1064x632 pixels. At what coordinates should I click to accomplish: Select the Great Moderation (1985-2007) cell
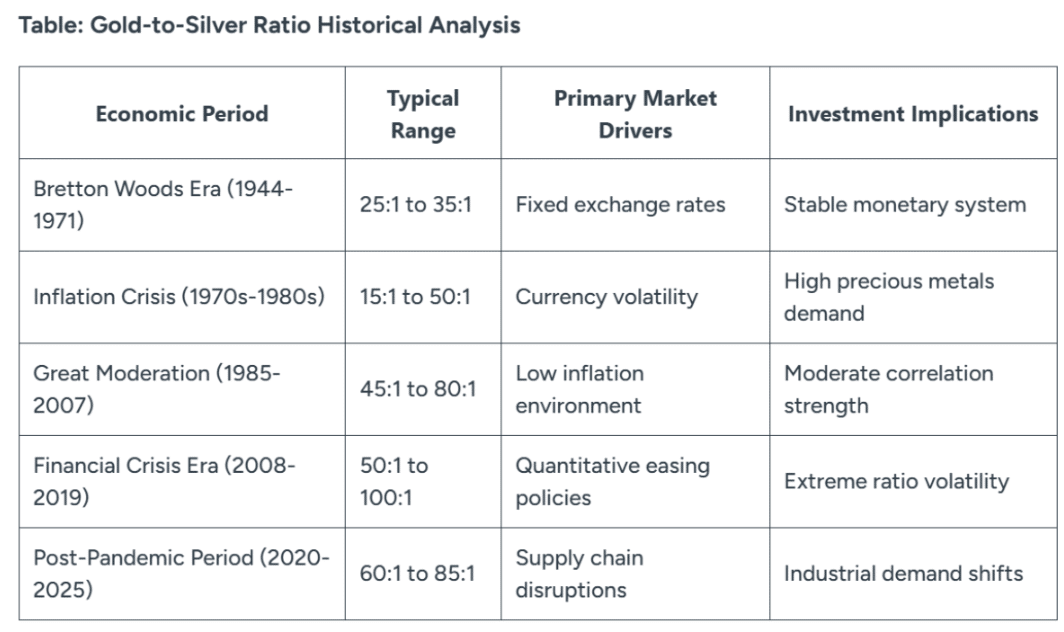coord(157,389)
